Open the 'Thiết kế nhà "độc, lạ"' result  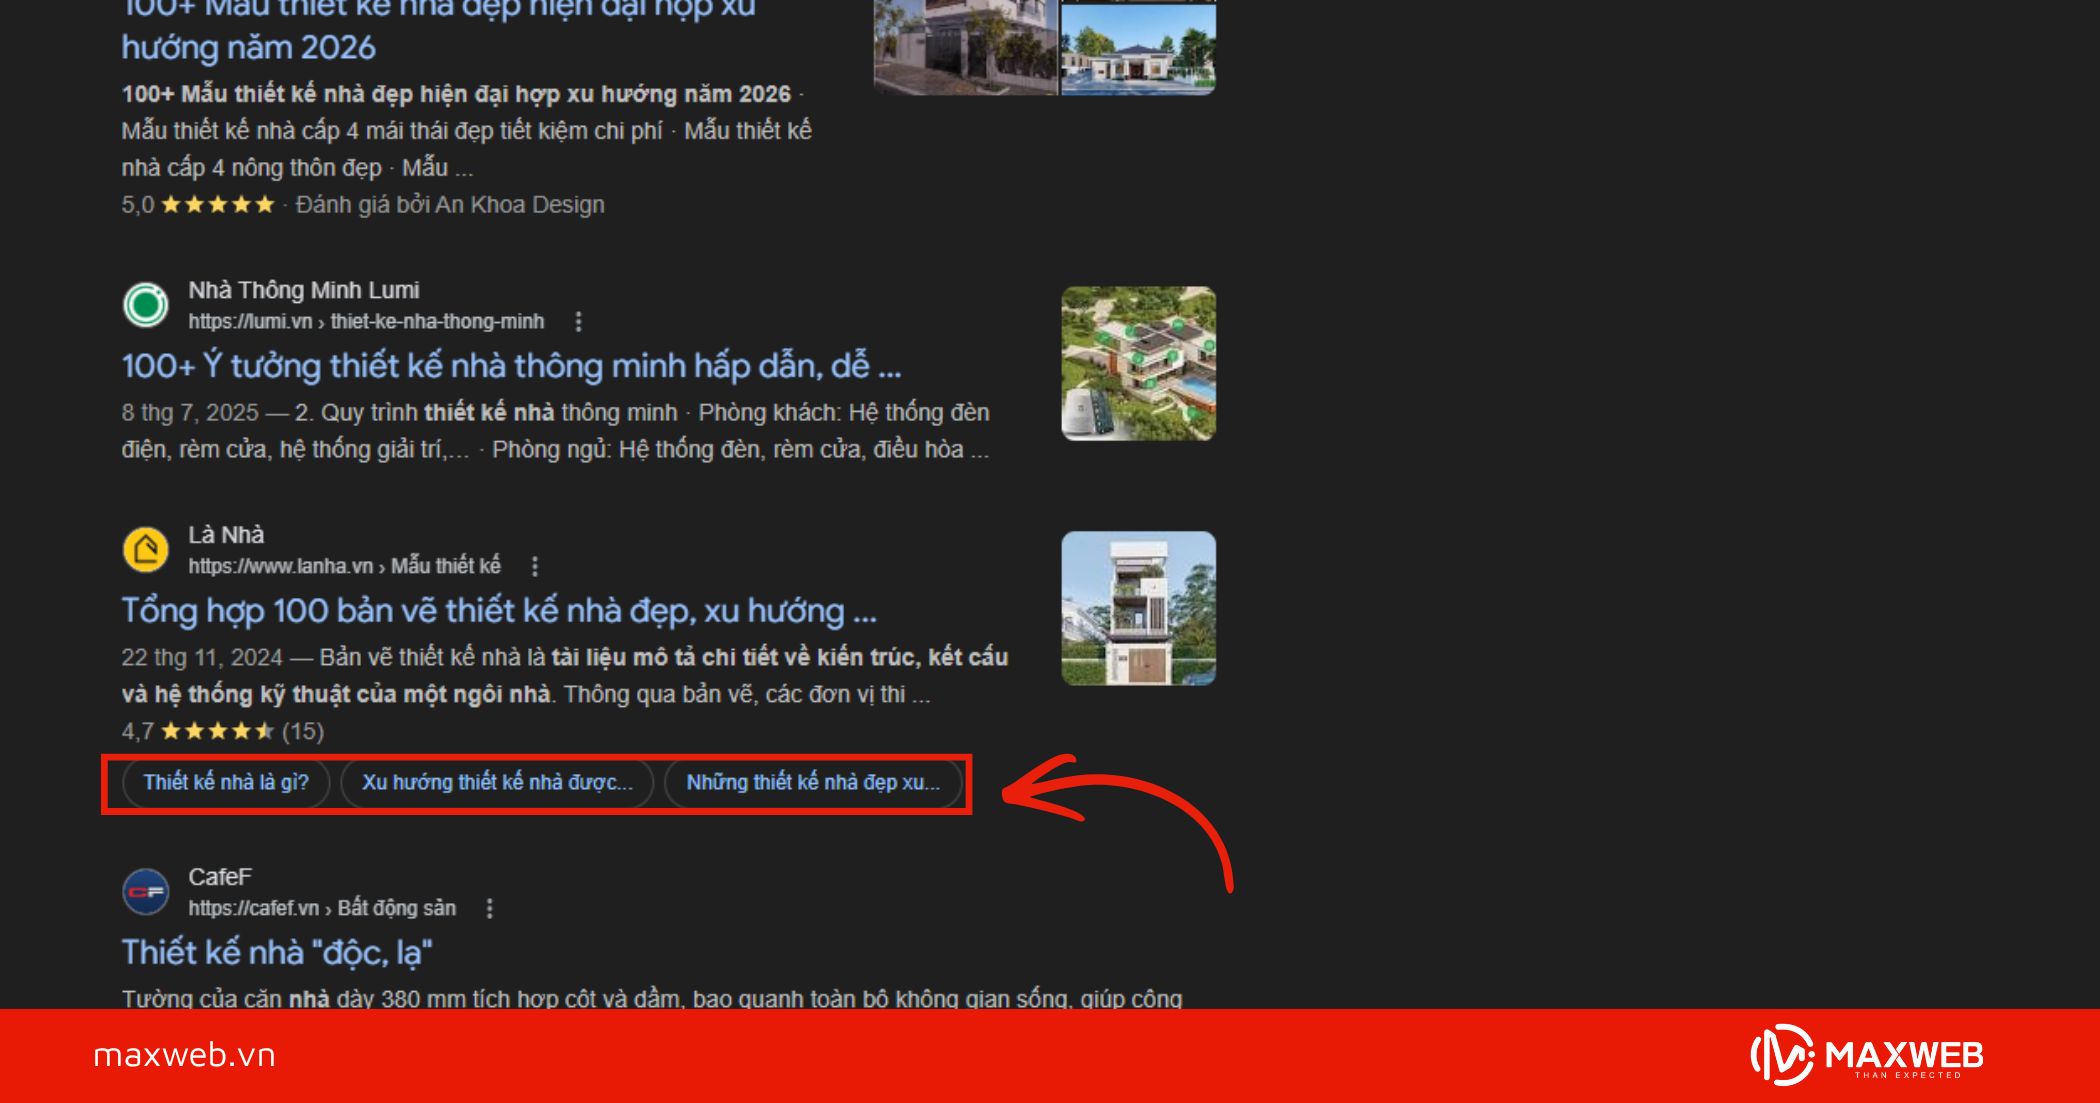pos(277,953)
